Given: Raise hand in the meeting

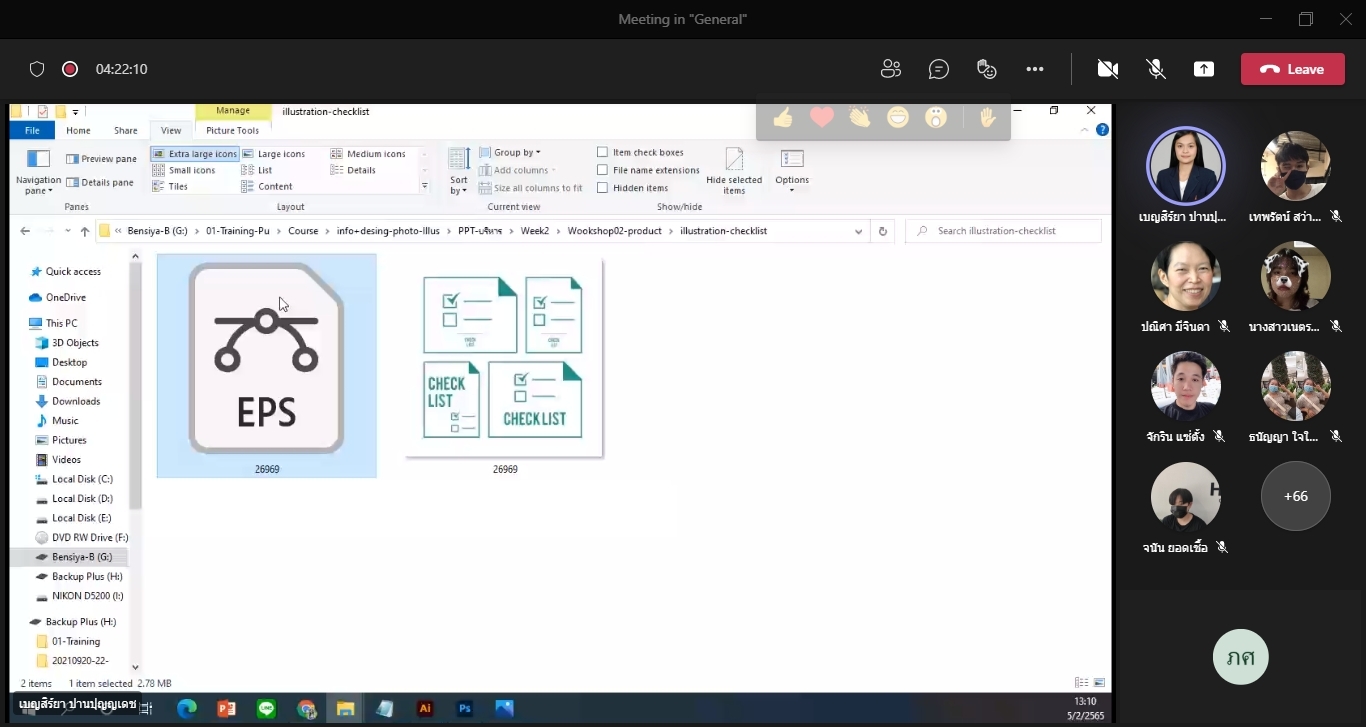Looking at the screenshot, I should pos(988,118).
